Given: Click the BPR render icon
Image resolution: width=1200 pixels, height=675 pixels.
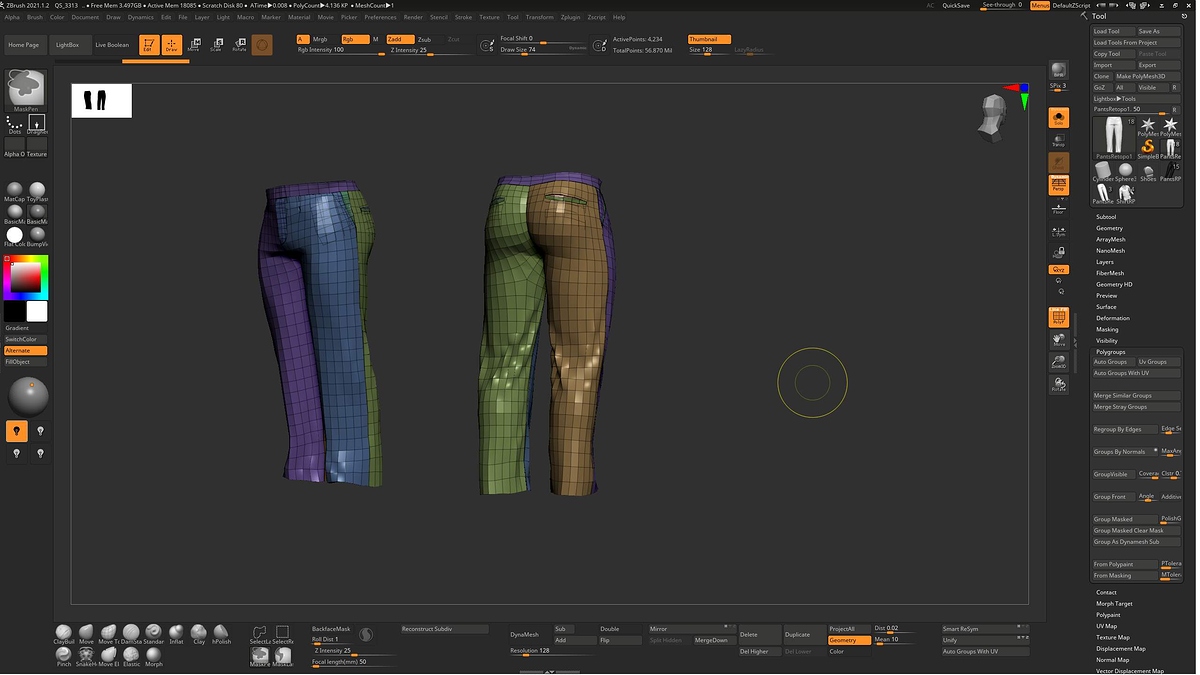Looking at the screenshot, I should click(1058, 70).
